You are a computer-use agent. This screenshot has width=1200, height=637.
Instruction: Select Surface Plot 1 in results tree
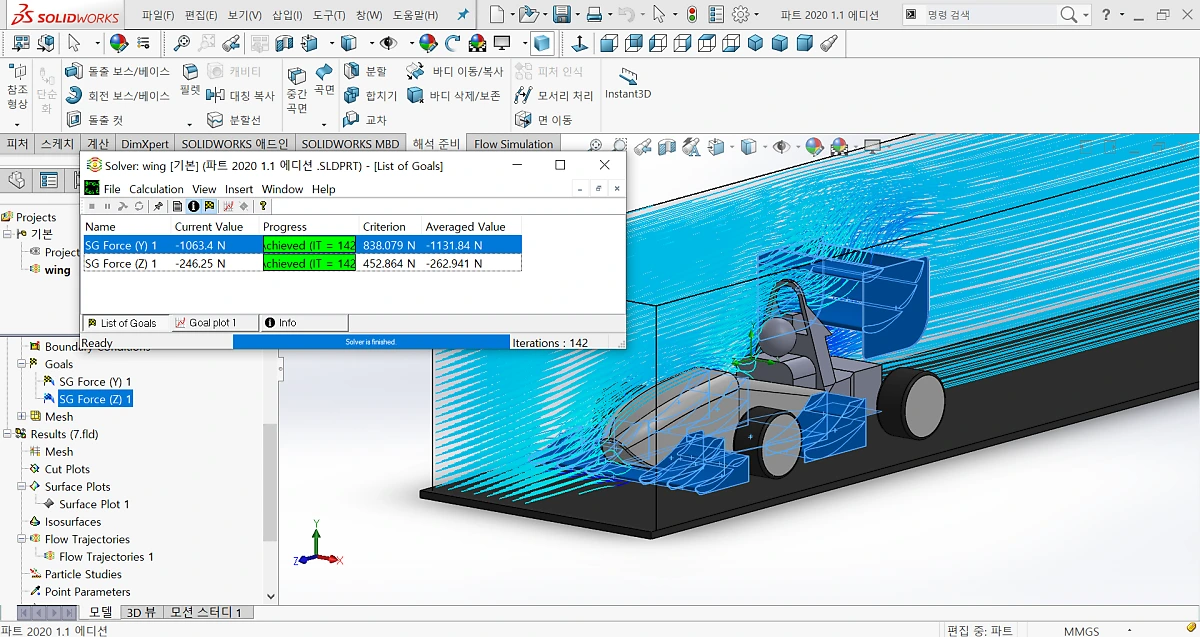point(94,504)
